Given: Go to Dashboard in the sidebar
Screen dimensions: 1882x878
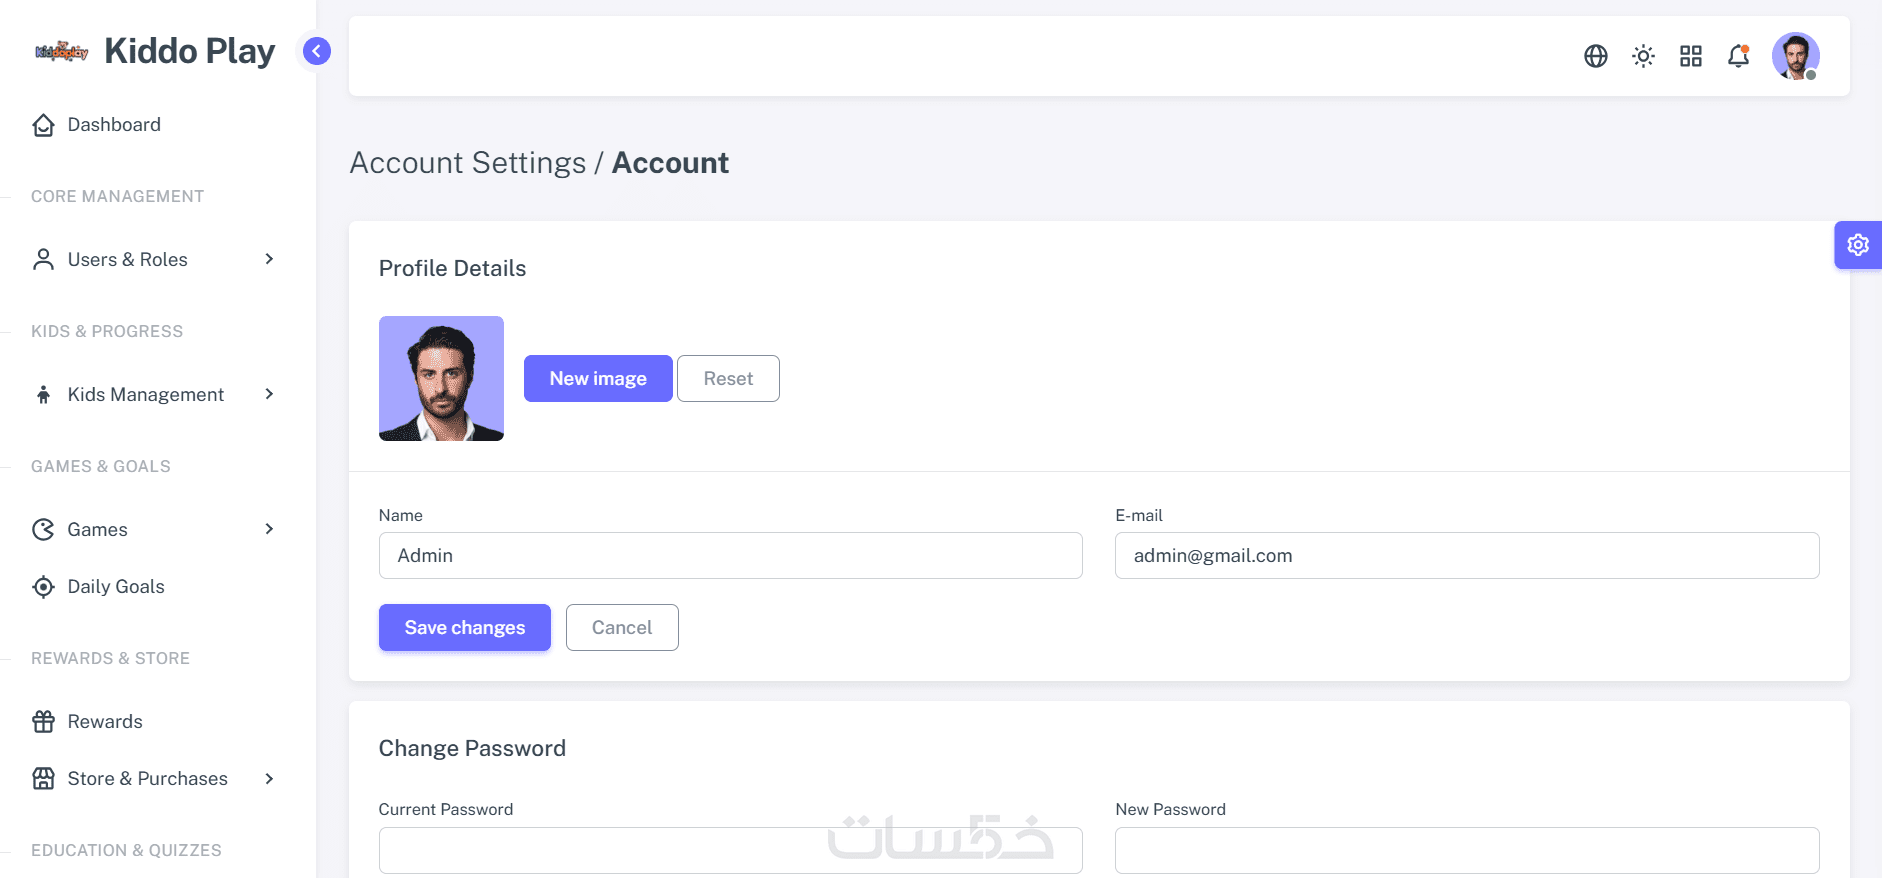Looking at the screenshot, I should tap(114, 125).
